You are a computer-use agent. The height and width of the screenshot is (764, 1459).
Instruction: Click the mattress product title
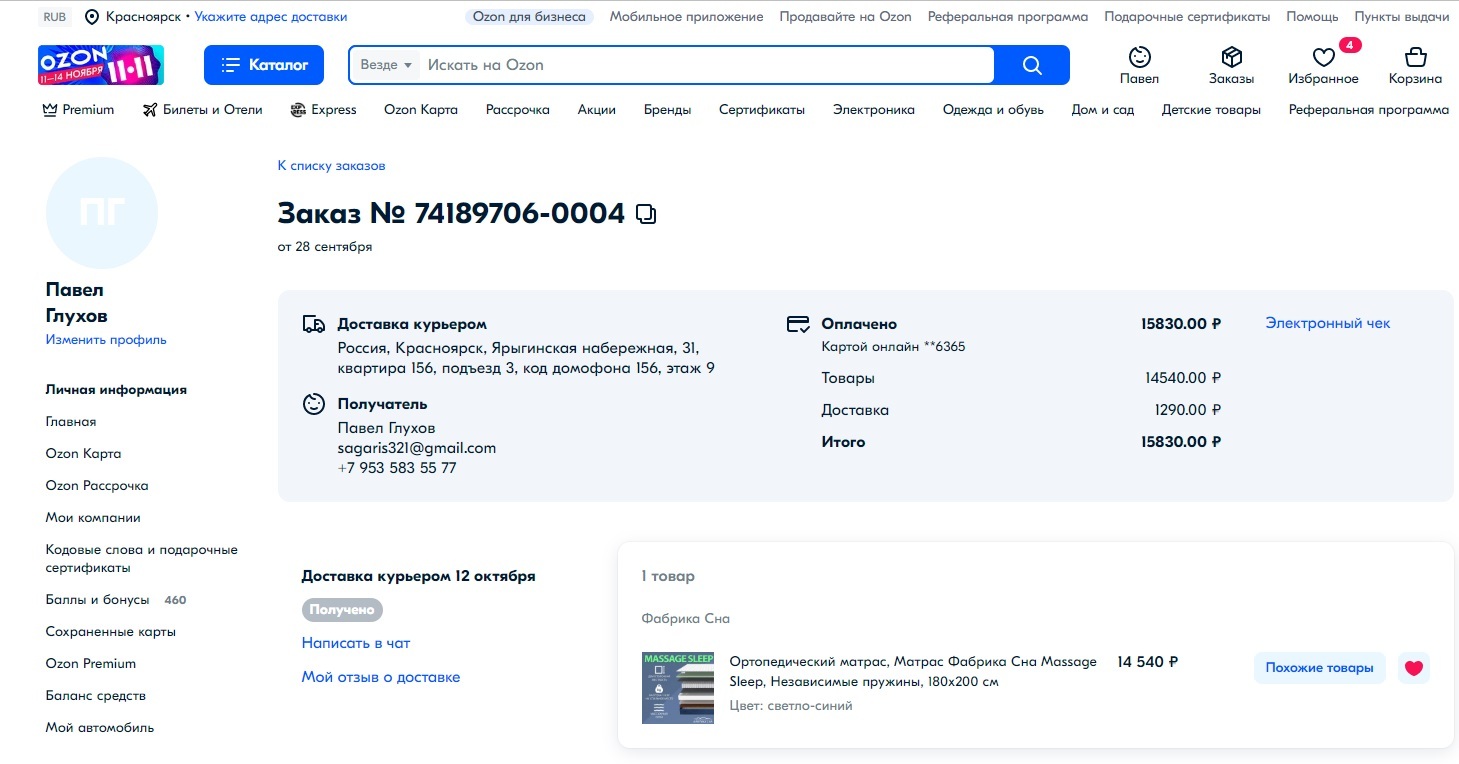click(913, 672)
